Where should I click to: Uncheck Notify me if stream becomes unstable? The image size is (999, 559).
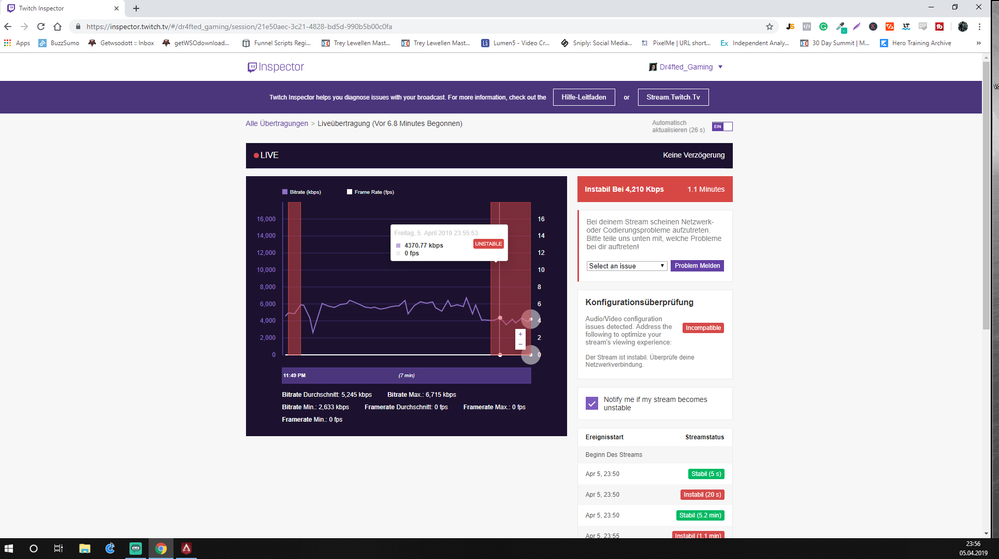(x=592, y=403)
